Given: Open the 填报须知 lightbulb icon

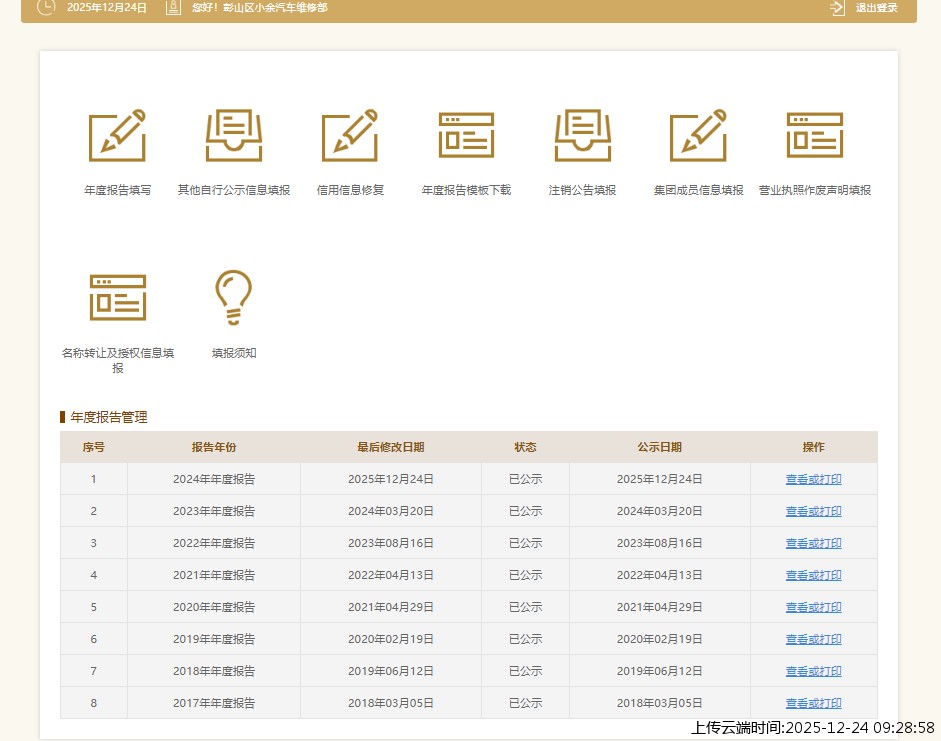Looking at the screenshot, I should [234, 298].
